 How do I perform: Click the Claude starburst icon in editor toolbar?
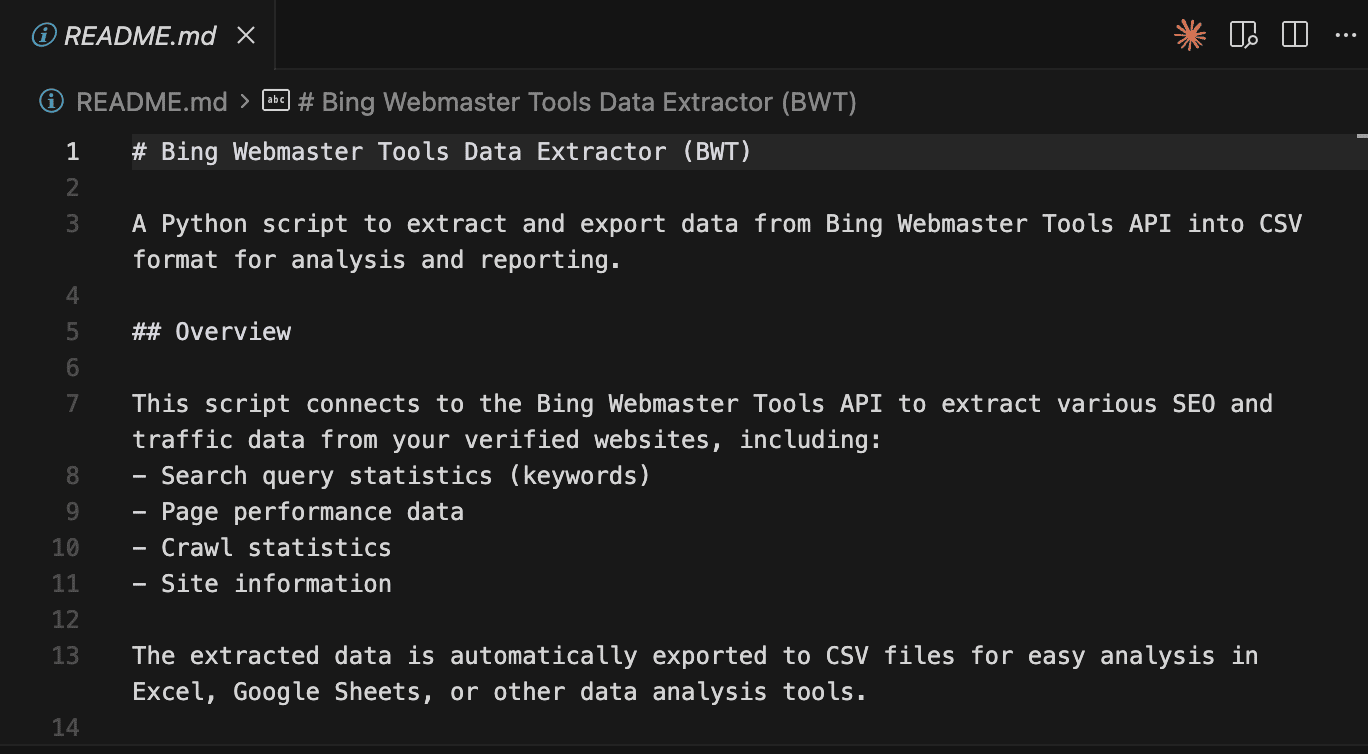tap(1189, 36)
